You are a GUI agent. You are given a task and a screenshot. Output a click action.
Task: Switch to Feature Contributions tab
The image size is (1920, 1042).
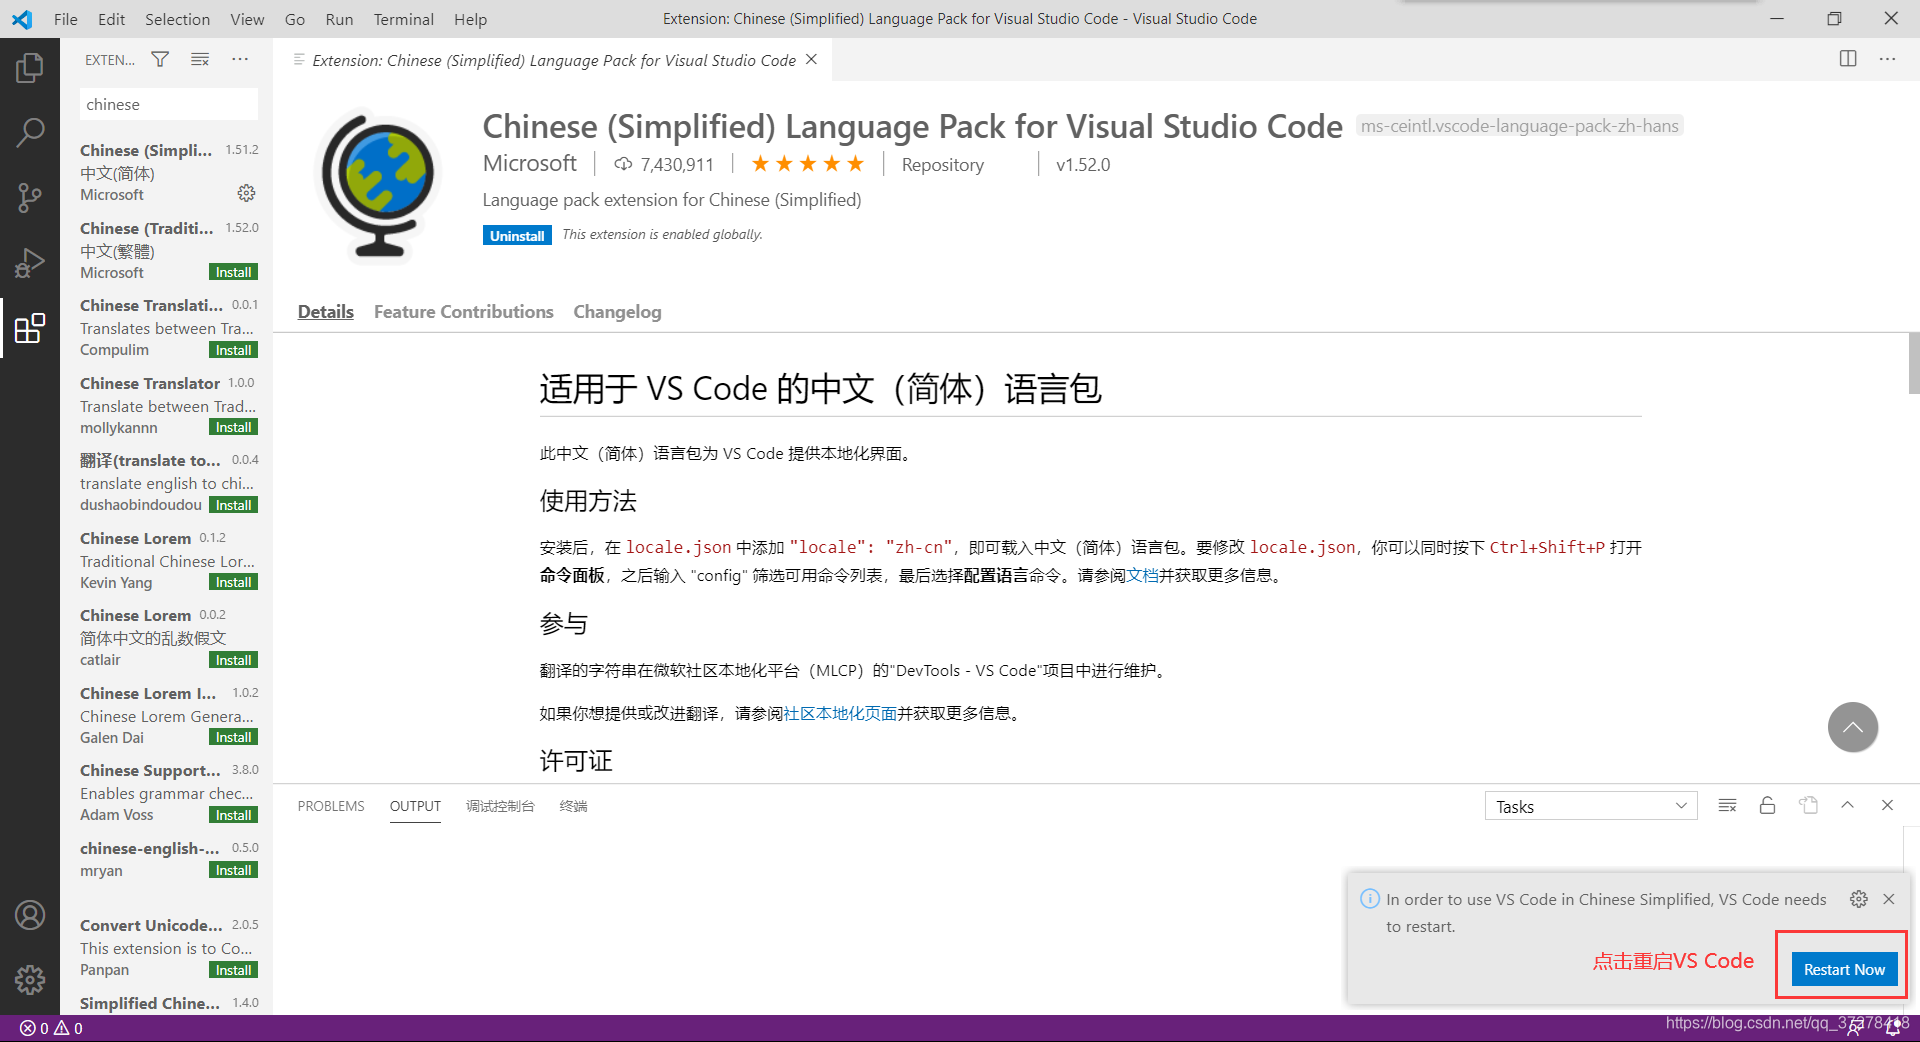(463, 312)
